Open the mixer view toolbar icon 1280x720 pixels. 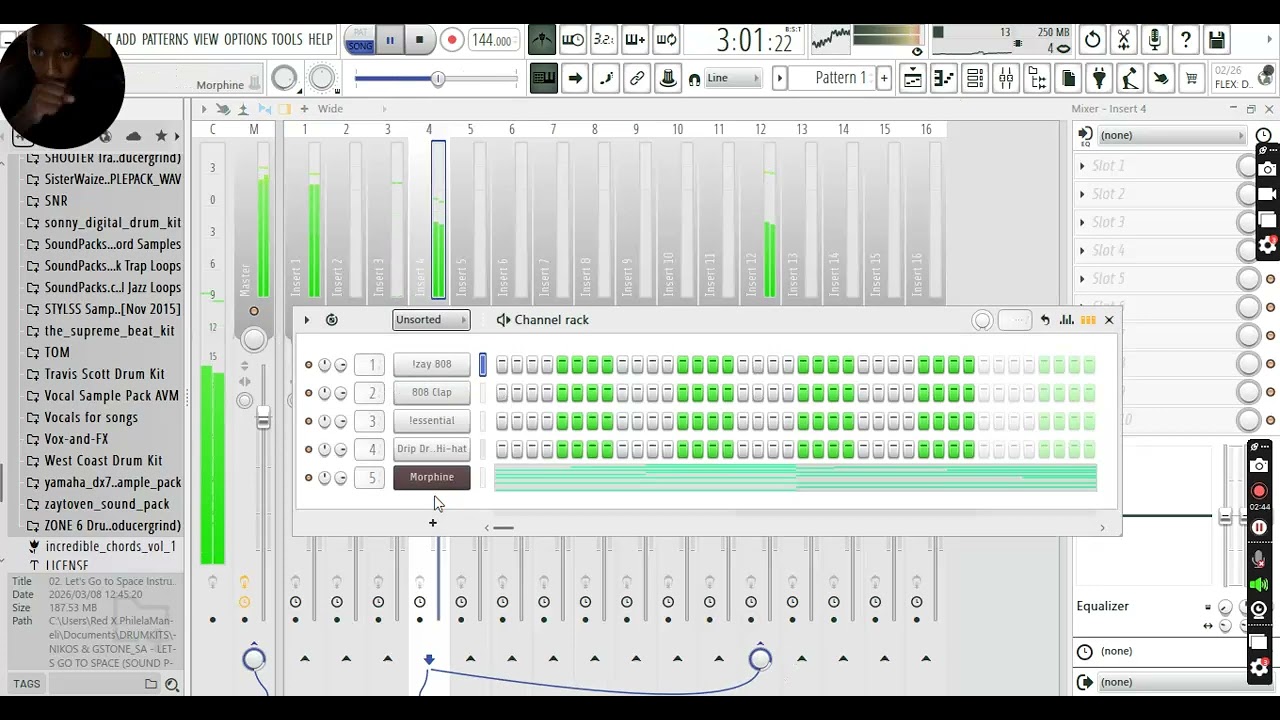[x=1006, y=78]
